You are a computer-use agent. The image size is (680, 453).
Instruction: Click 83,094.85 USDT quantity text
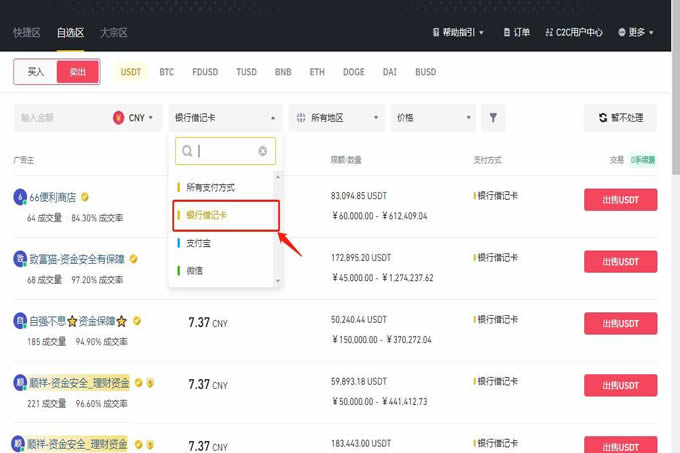click(359, 196)
